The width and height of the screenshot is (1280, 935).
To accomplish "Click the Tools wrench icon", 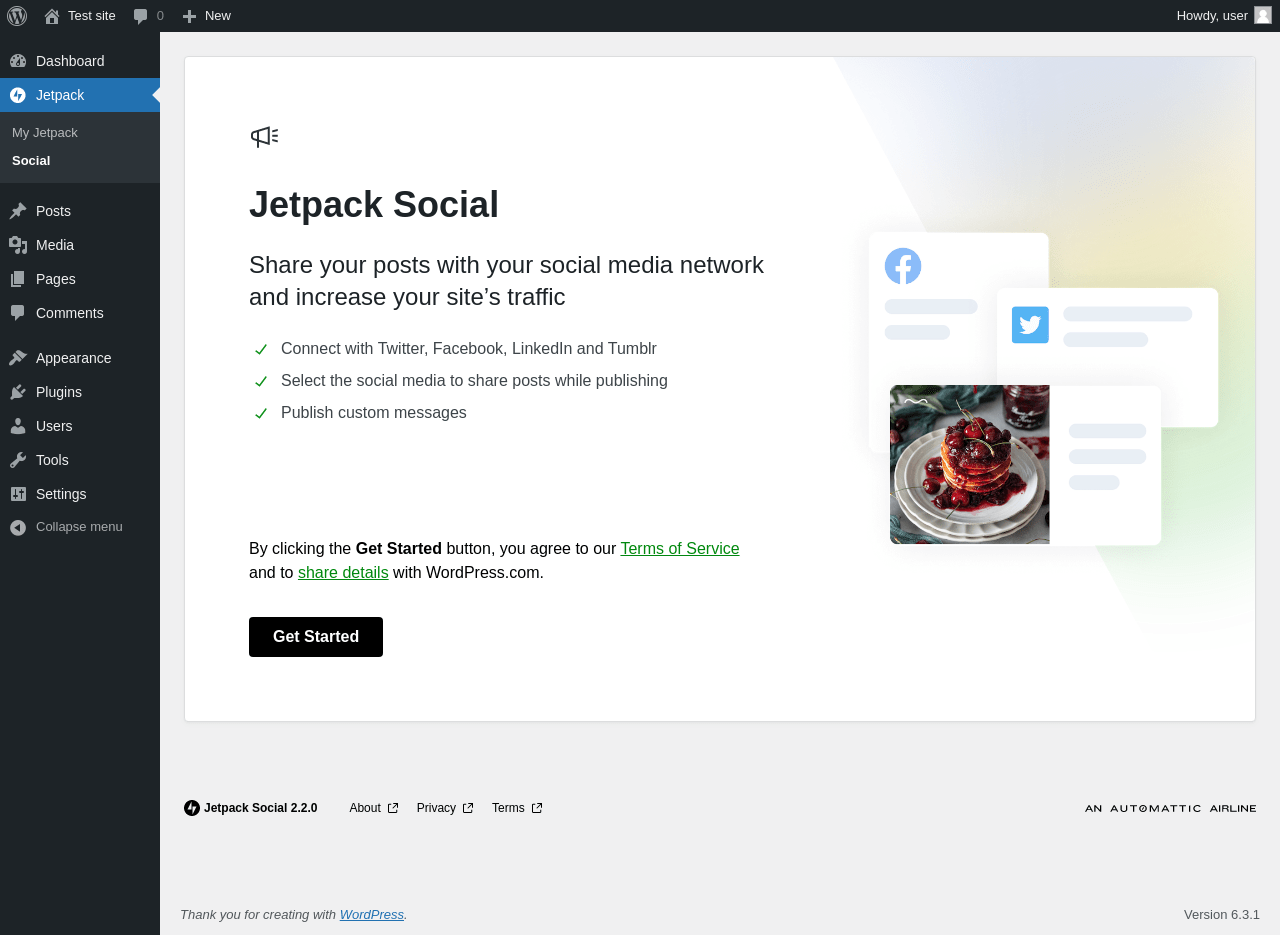I will click(18, 460).
